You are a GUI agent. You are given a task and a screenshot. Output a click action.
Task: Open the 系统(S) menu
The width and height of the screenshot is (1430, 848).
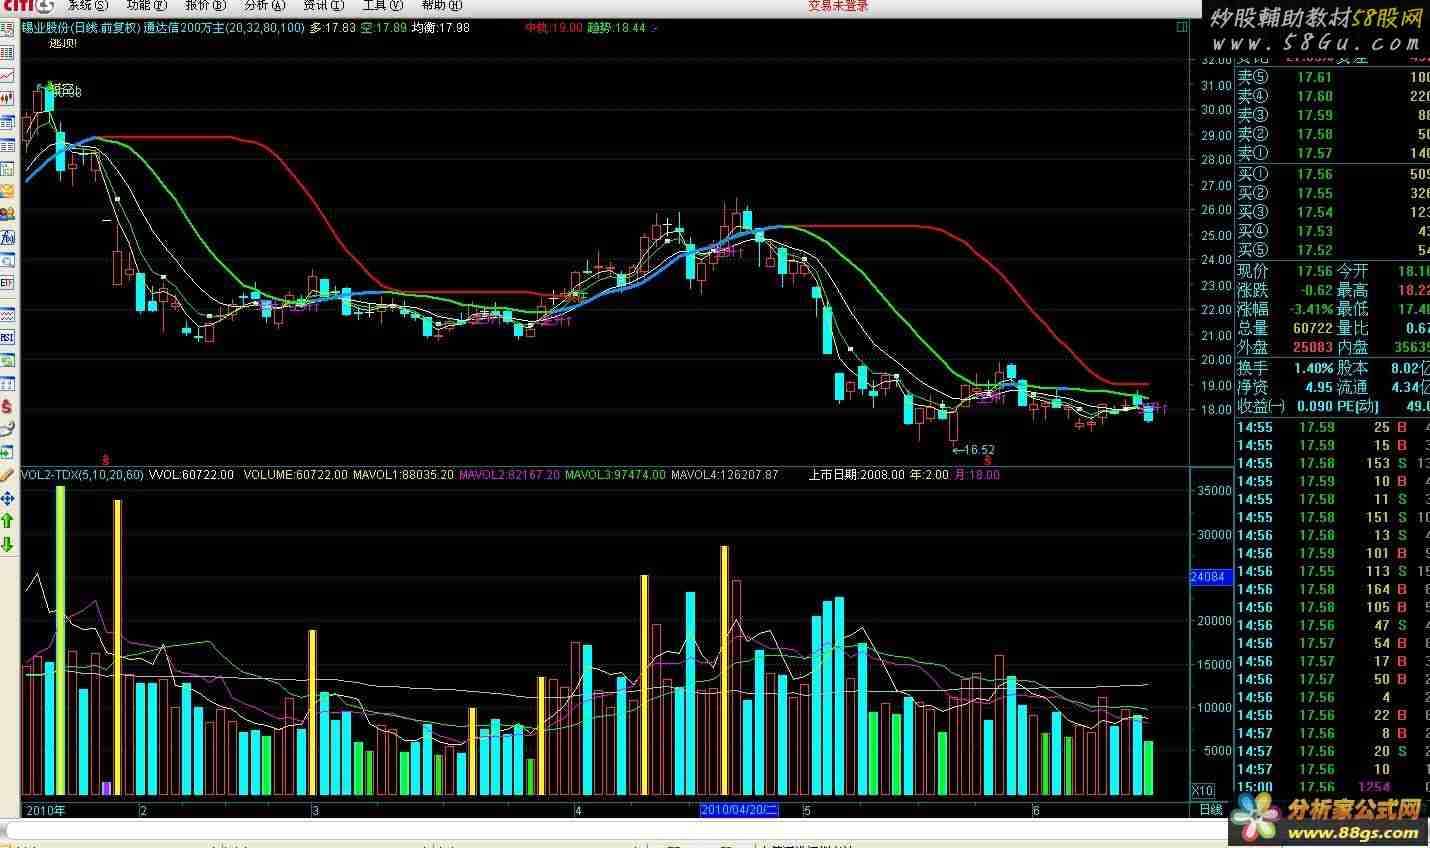tap(87, 6)
